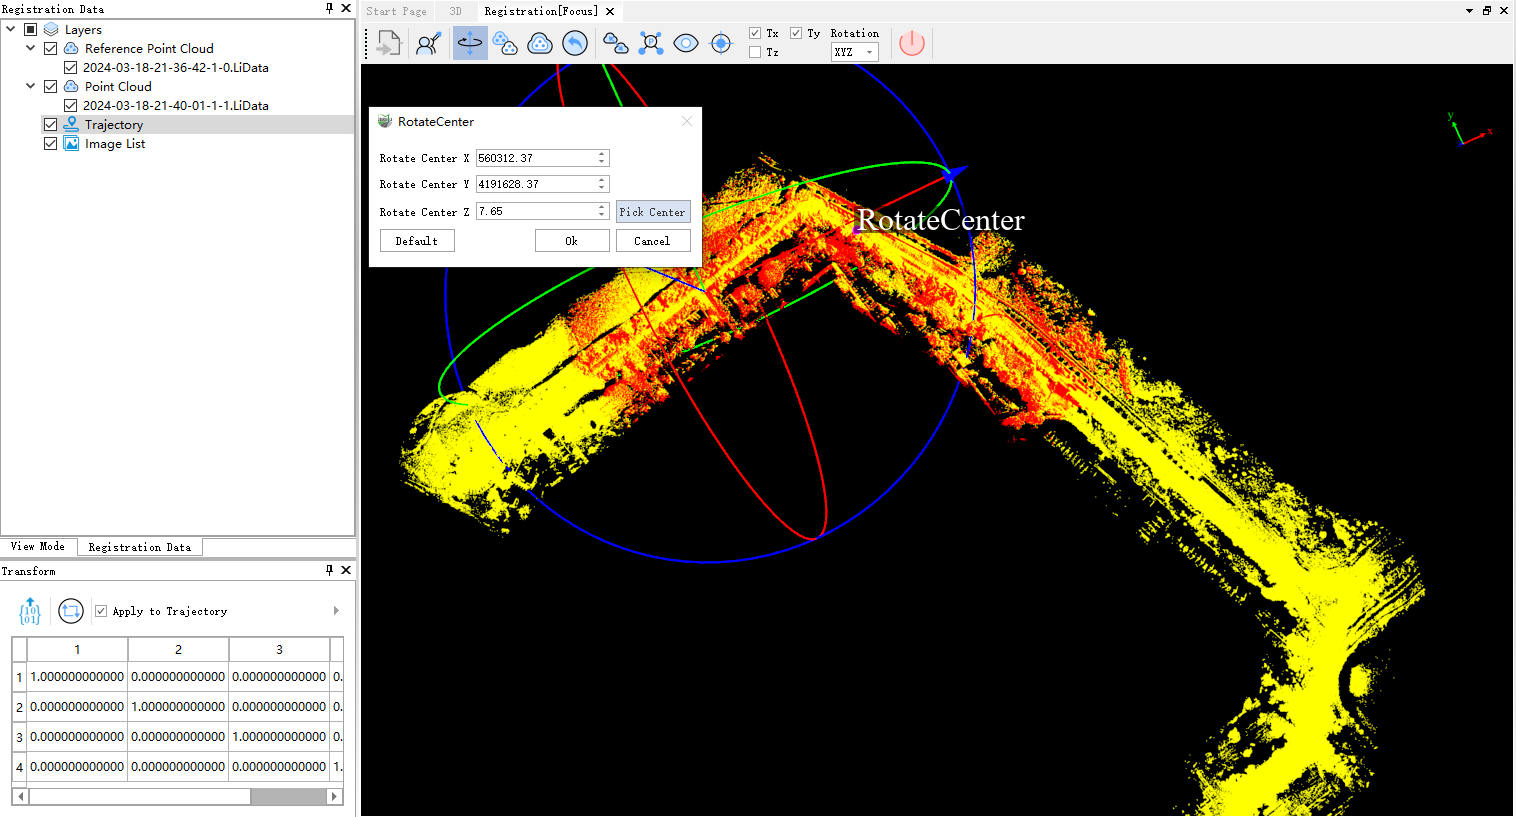Toggle the Image List layer checkbox
The height and width of the screenshot is (817, 1516).
coord(51,144)
